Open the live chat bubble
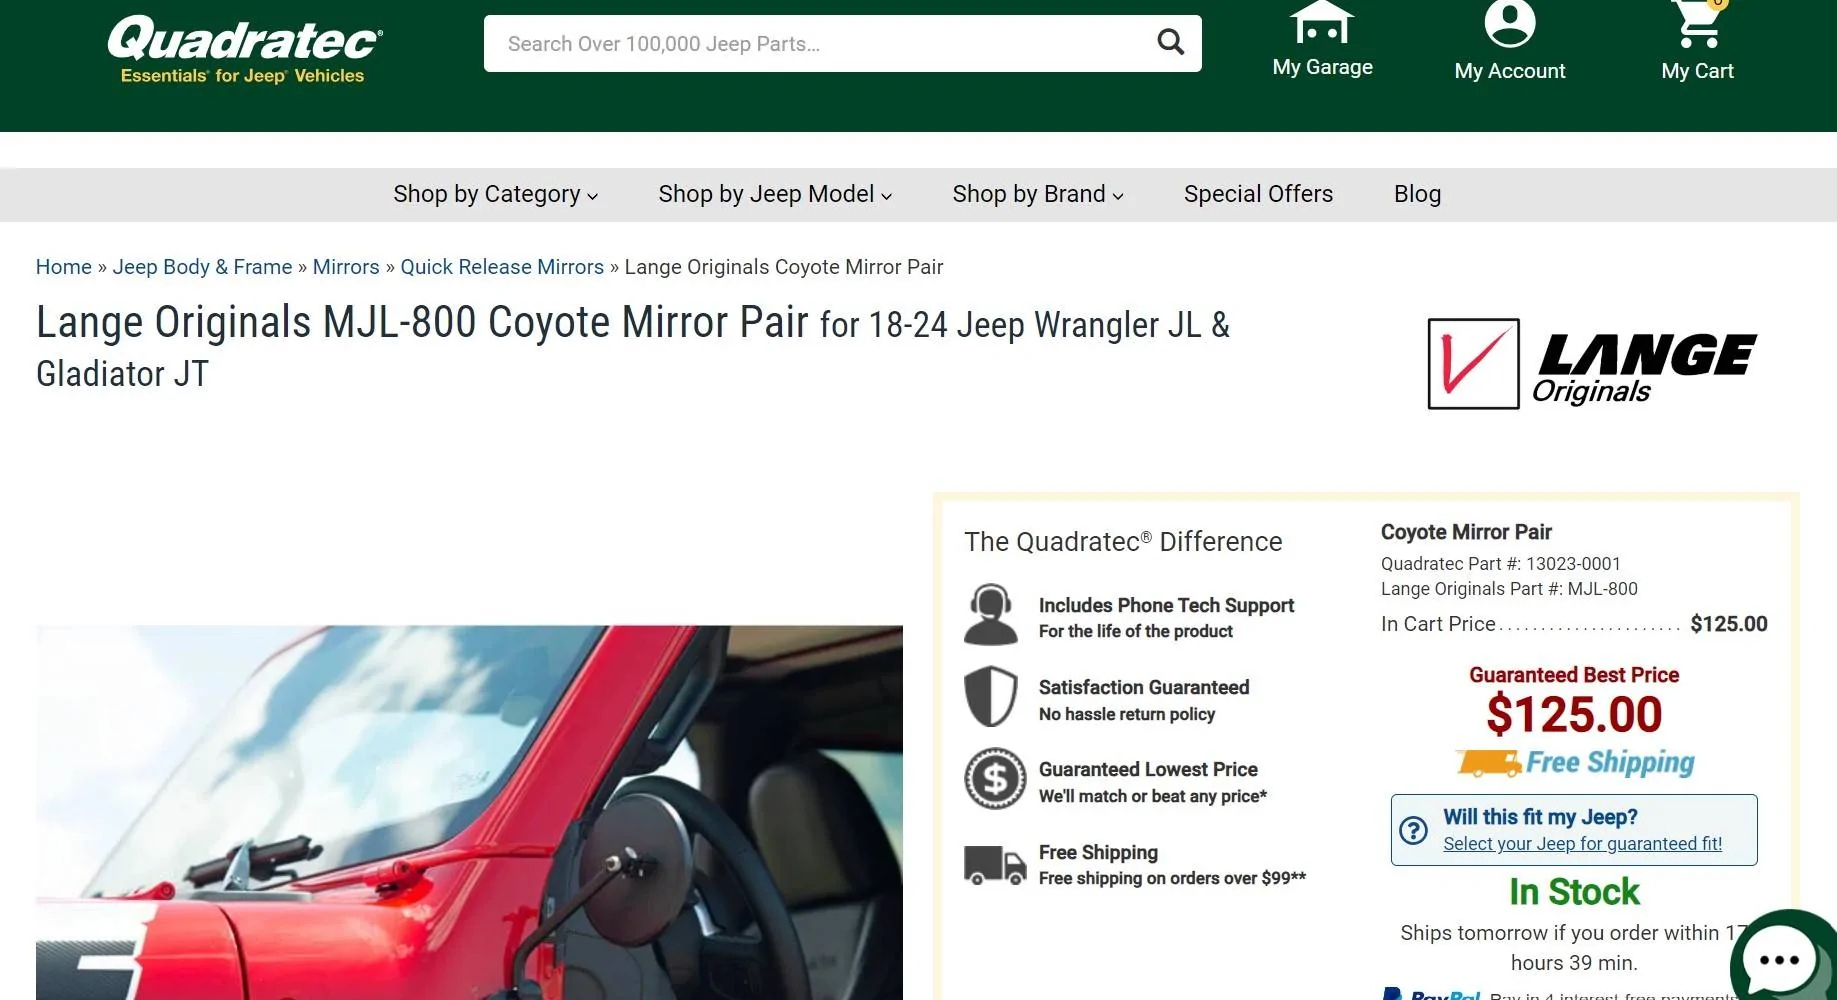 point(1780,958)
